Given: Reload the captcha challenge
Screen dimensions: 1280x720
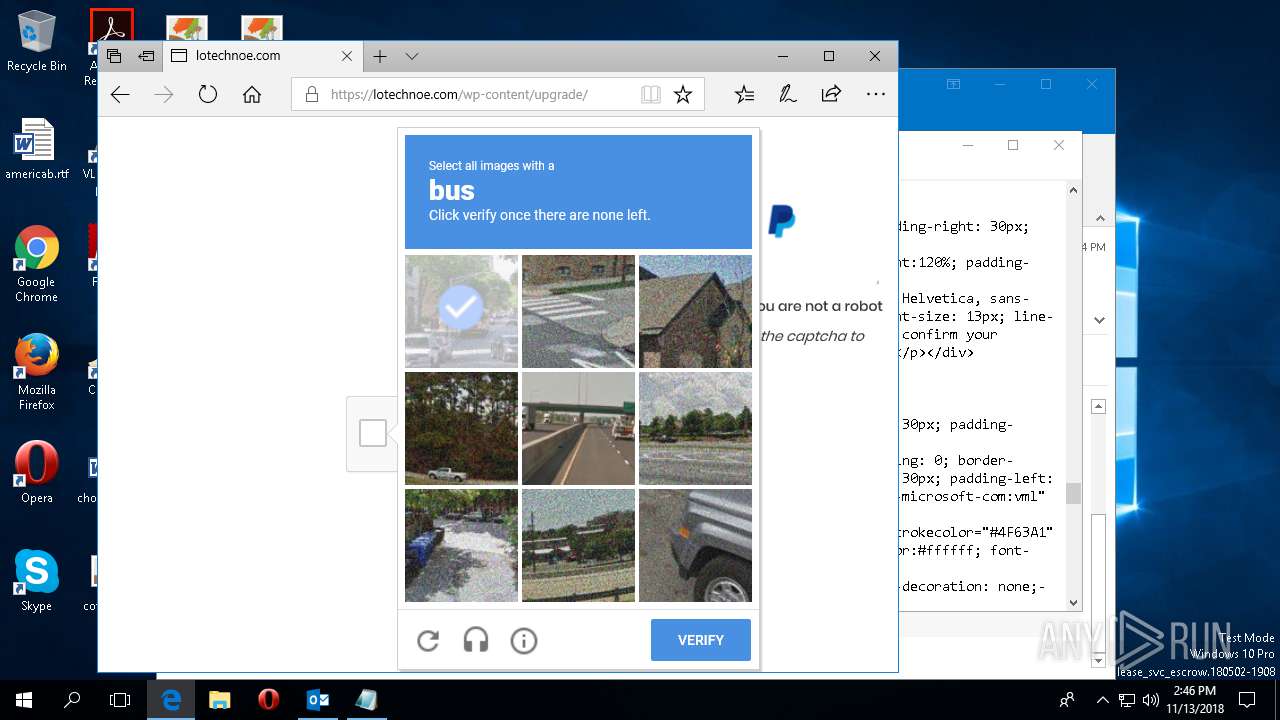Looking at the screenshot, I should click(428, 640).
